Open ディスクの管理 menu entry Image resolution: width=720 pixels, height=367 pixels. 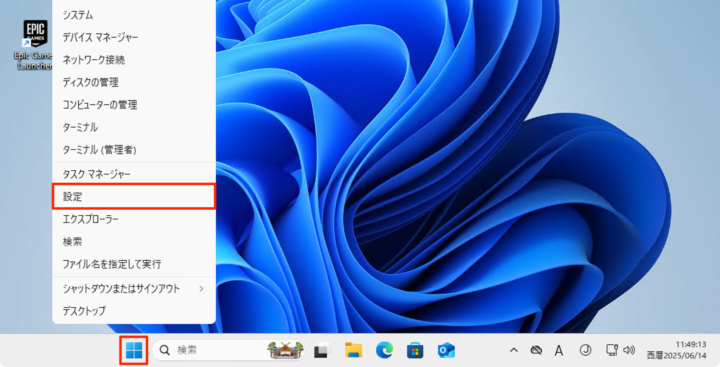tap(134, 83)
